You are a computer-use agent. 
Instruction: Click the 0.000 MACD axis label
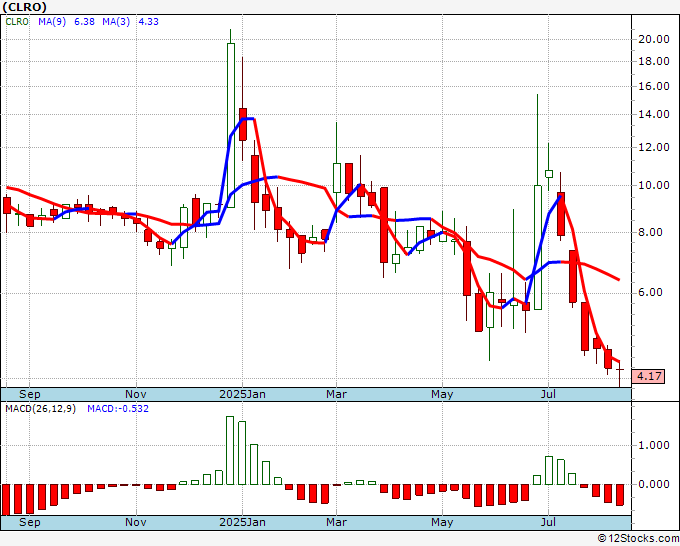654,484
